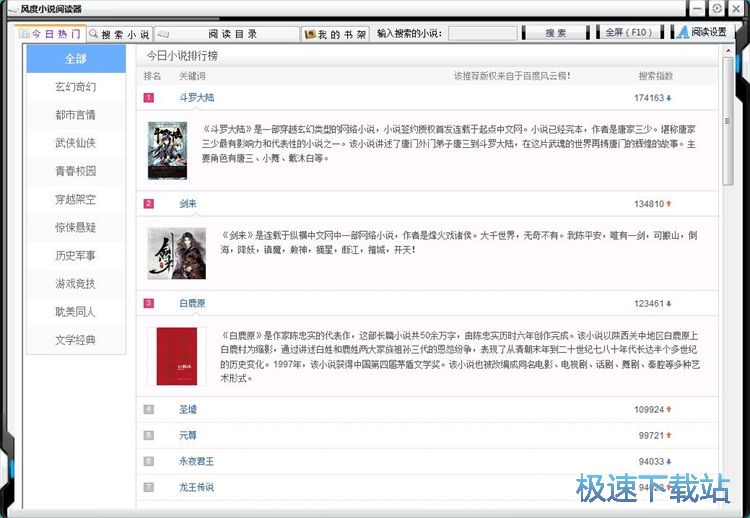Open the novel 圣墟
Image resolution: width=750 pixels, height=518 pixels.
(x=188, y=409)
